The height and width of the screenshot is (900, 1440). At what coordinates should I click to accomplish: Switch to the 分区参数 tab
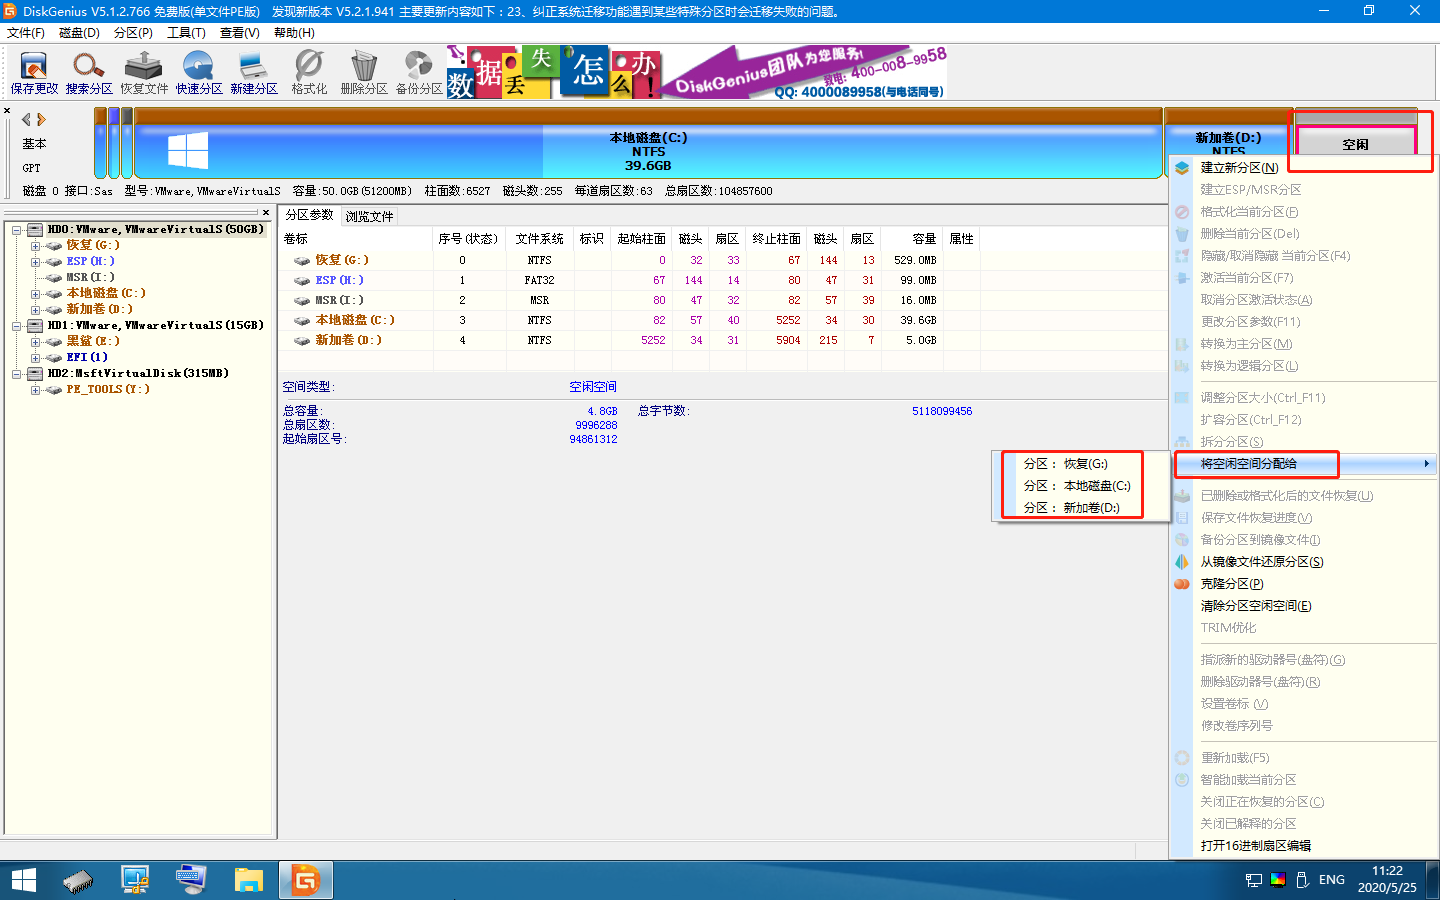tap(309, 215)
